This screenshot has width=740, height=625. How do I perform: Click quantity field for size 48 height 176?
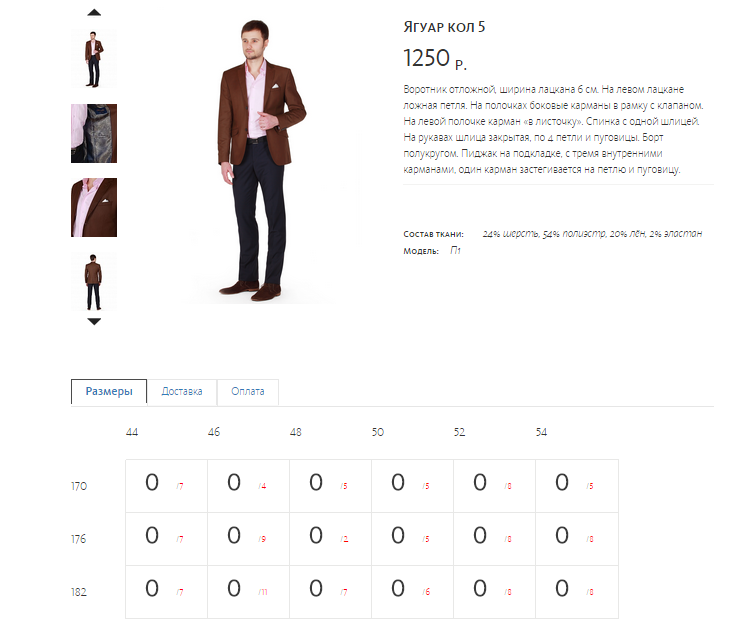pyautogui.click(x=316, y=535)
